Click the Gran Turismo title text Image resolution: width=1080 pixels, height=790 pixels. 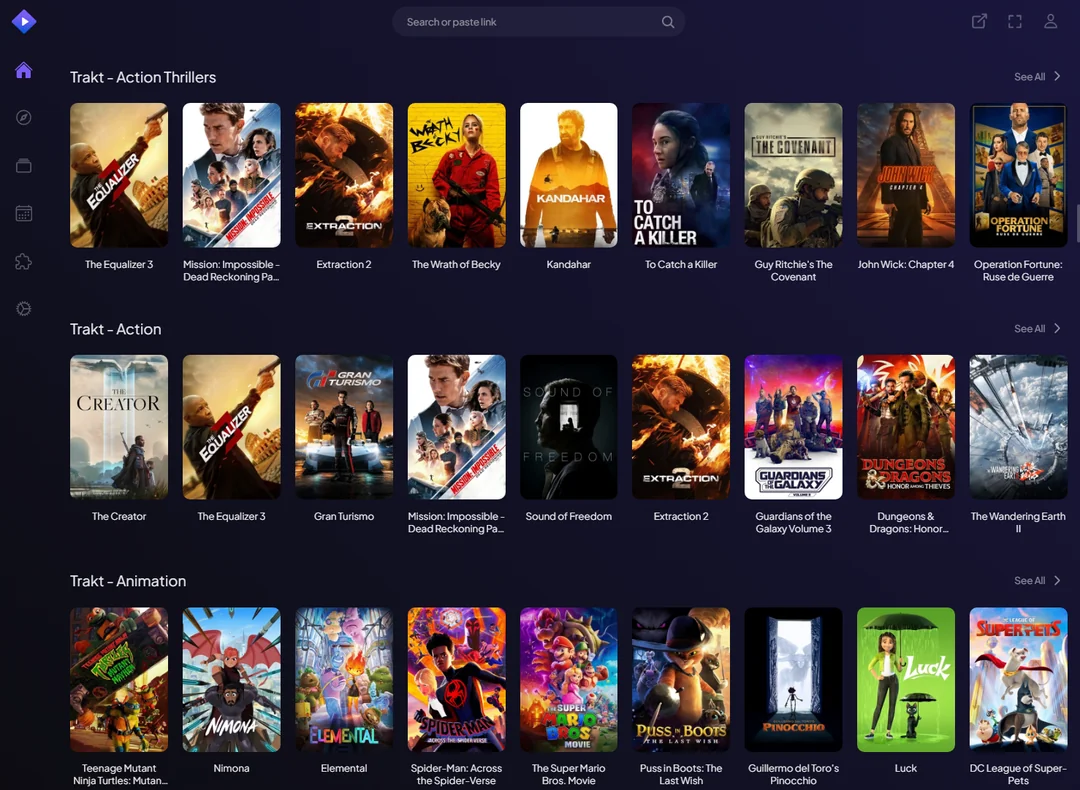coord(344,517)
